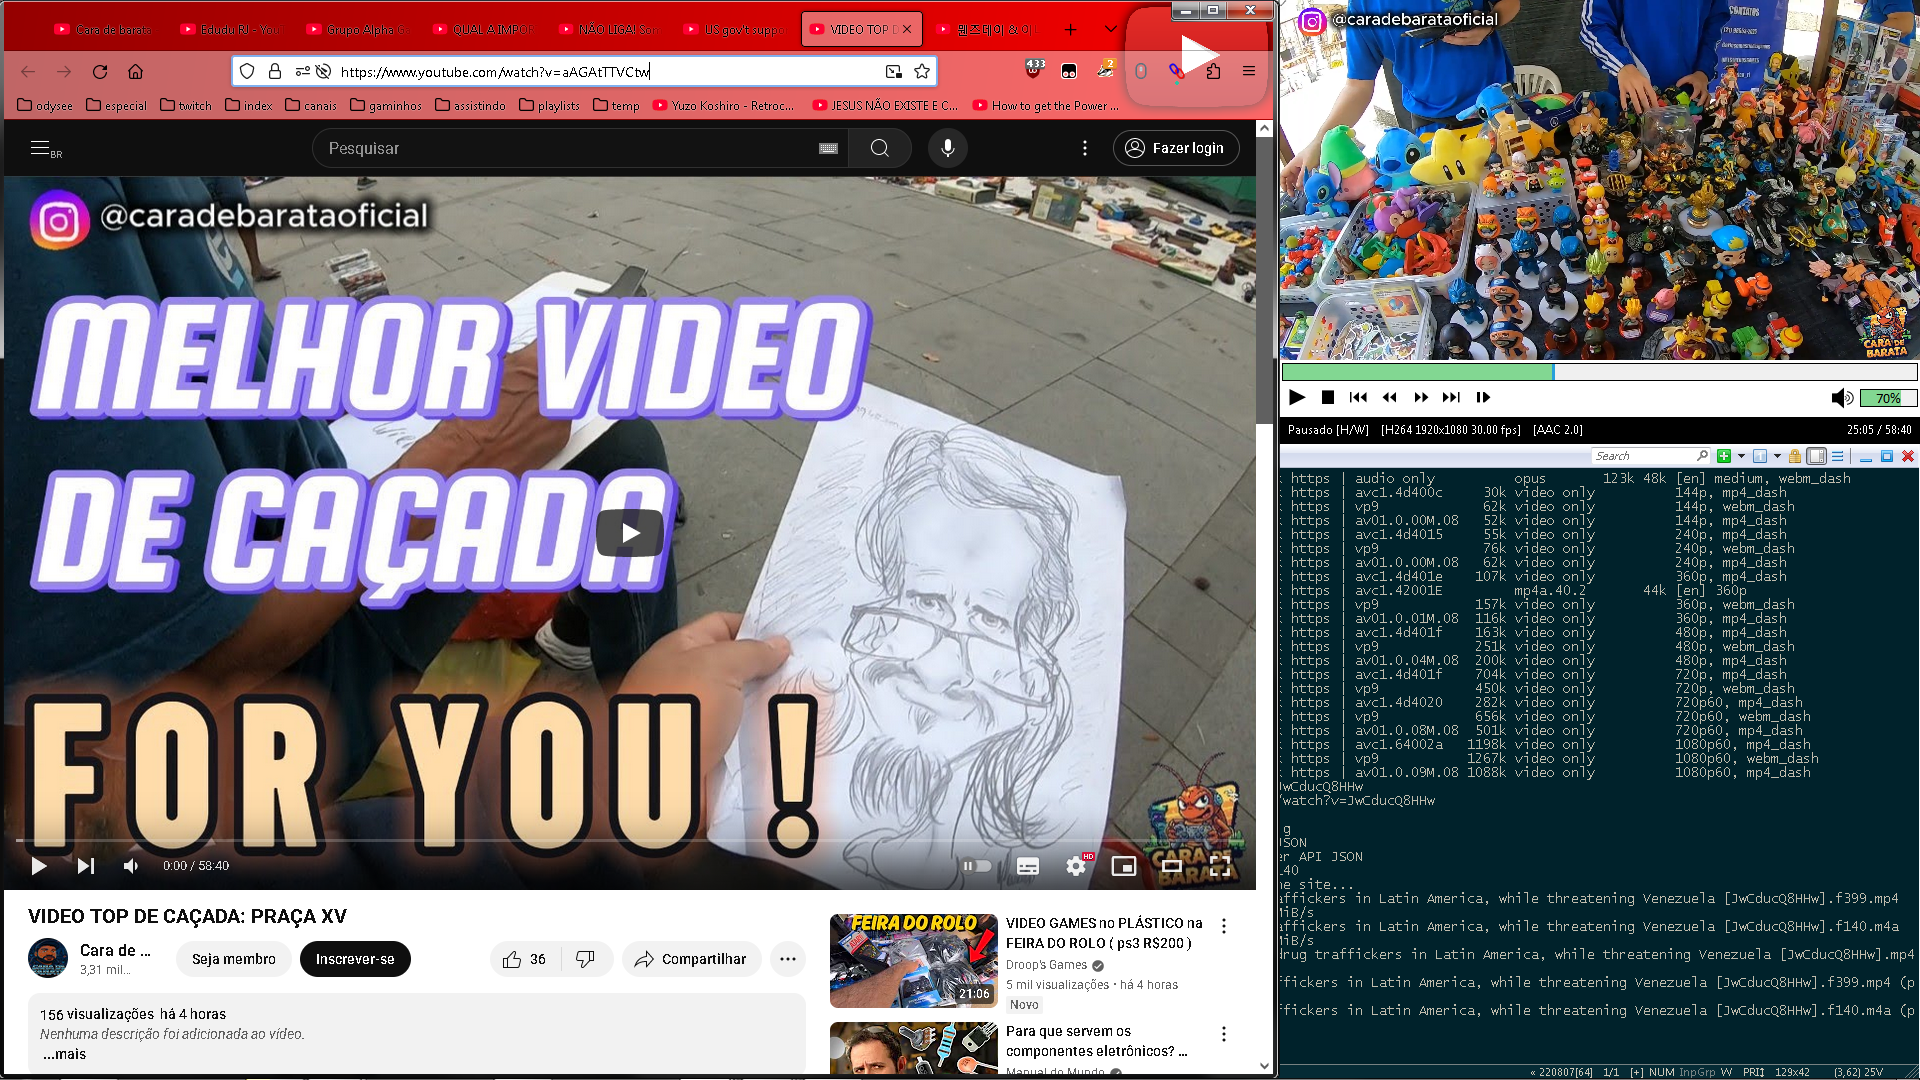Open the Yuzo Koshiro bookmark
1920x1080 pixels.
(723, 105)
